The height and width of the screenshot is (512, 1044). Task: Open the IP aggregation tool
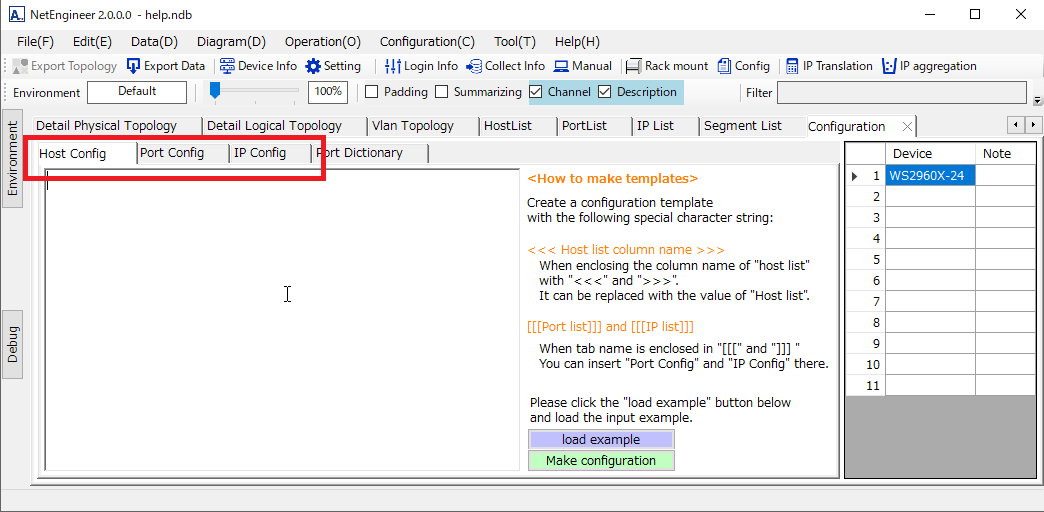click(889, 66)
